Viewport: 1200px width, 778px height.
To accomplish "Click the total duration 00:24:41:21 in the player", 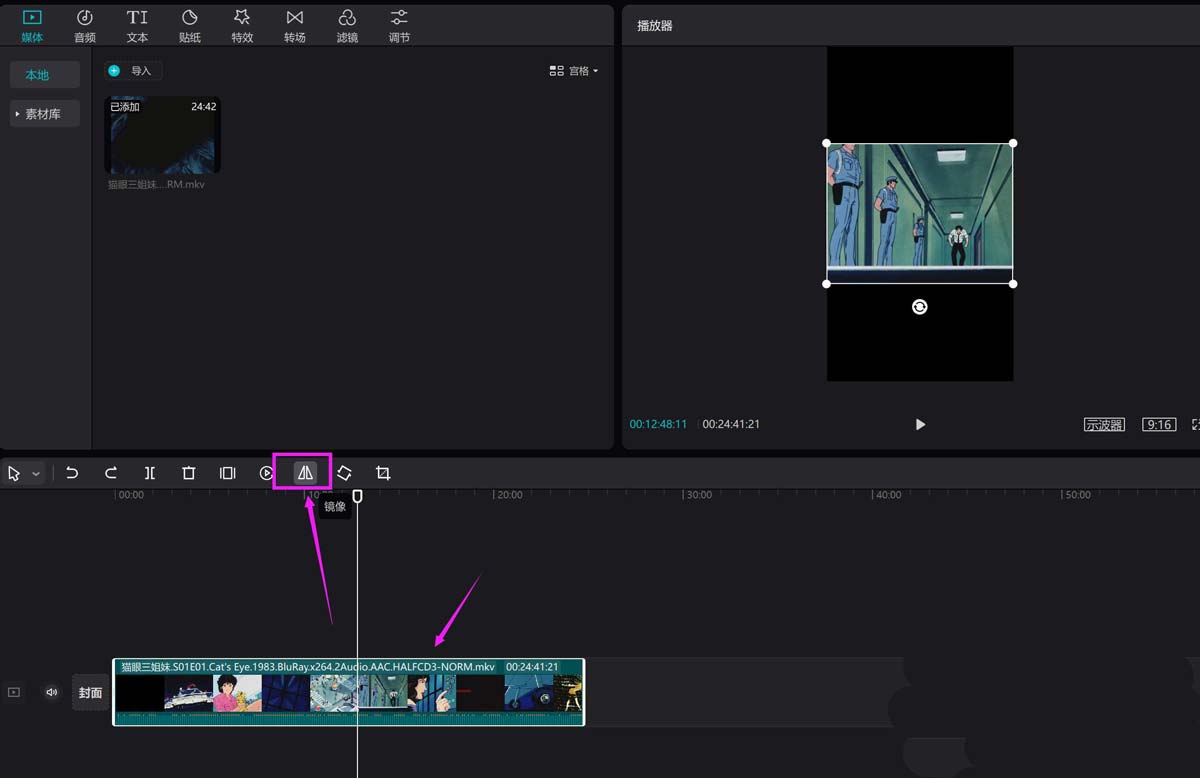I will [x=731, y=424].
